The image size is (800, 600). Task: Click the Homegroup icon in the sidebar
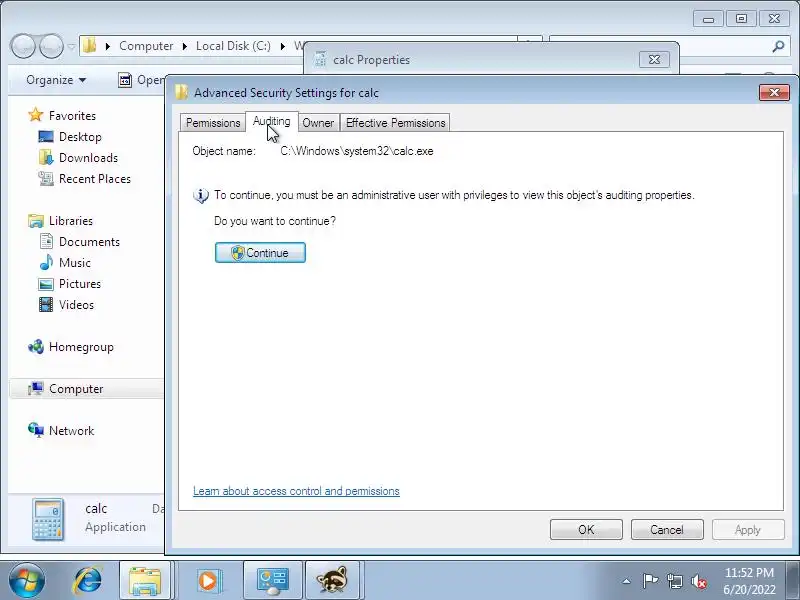(x=36, y=347)
